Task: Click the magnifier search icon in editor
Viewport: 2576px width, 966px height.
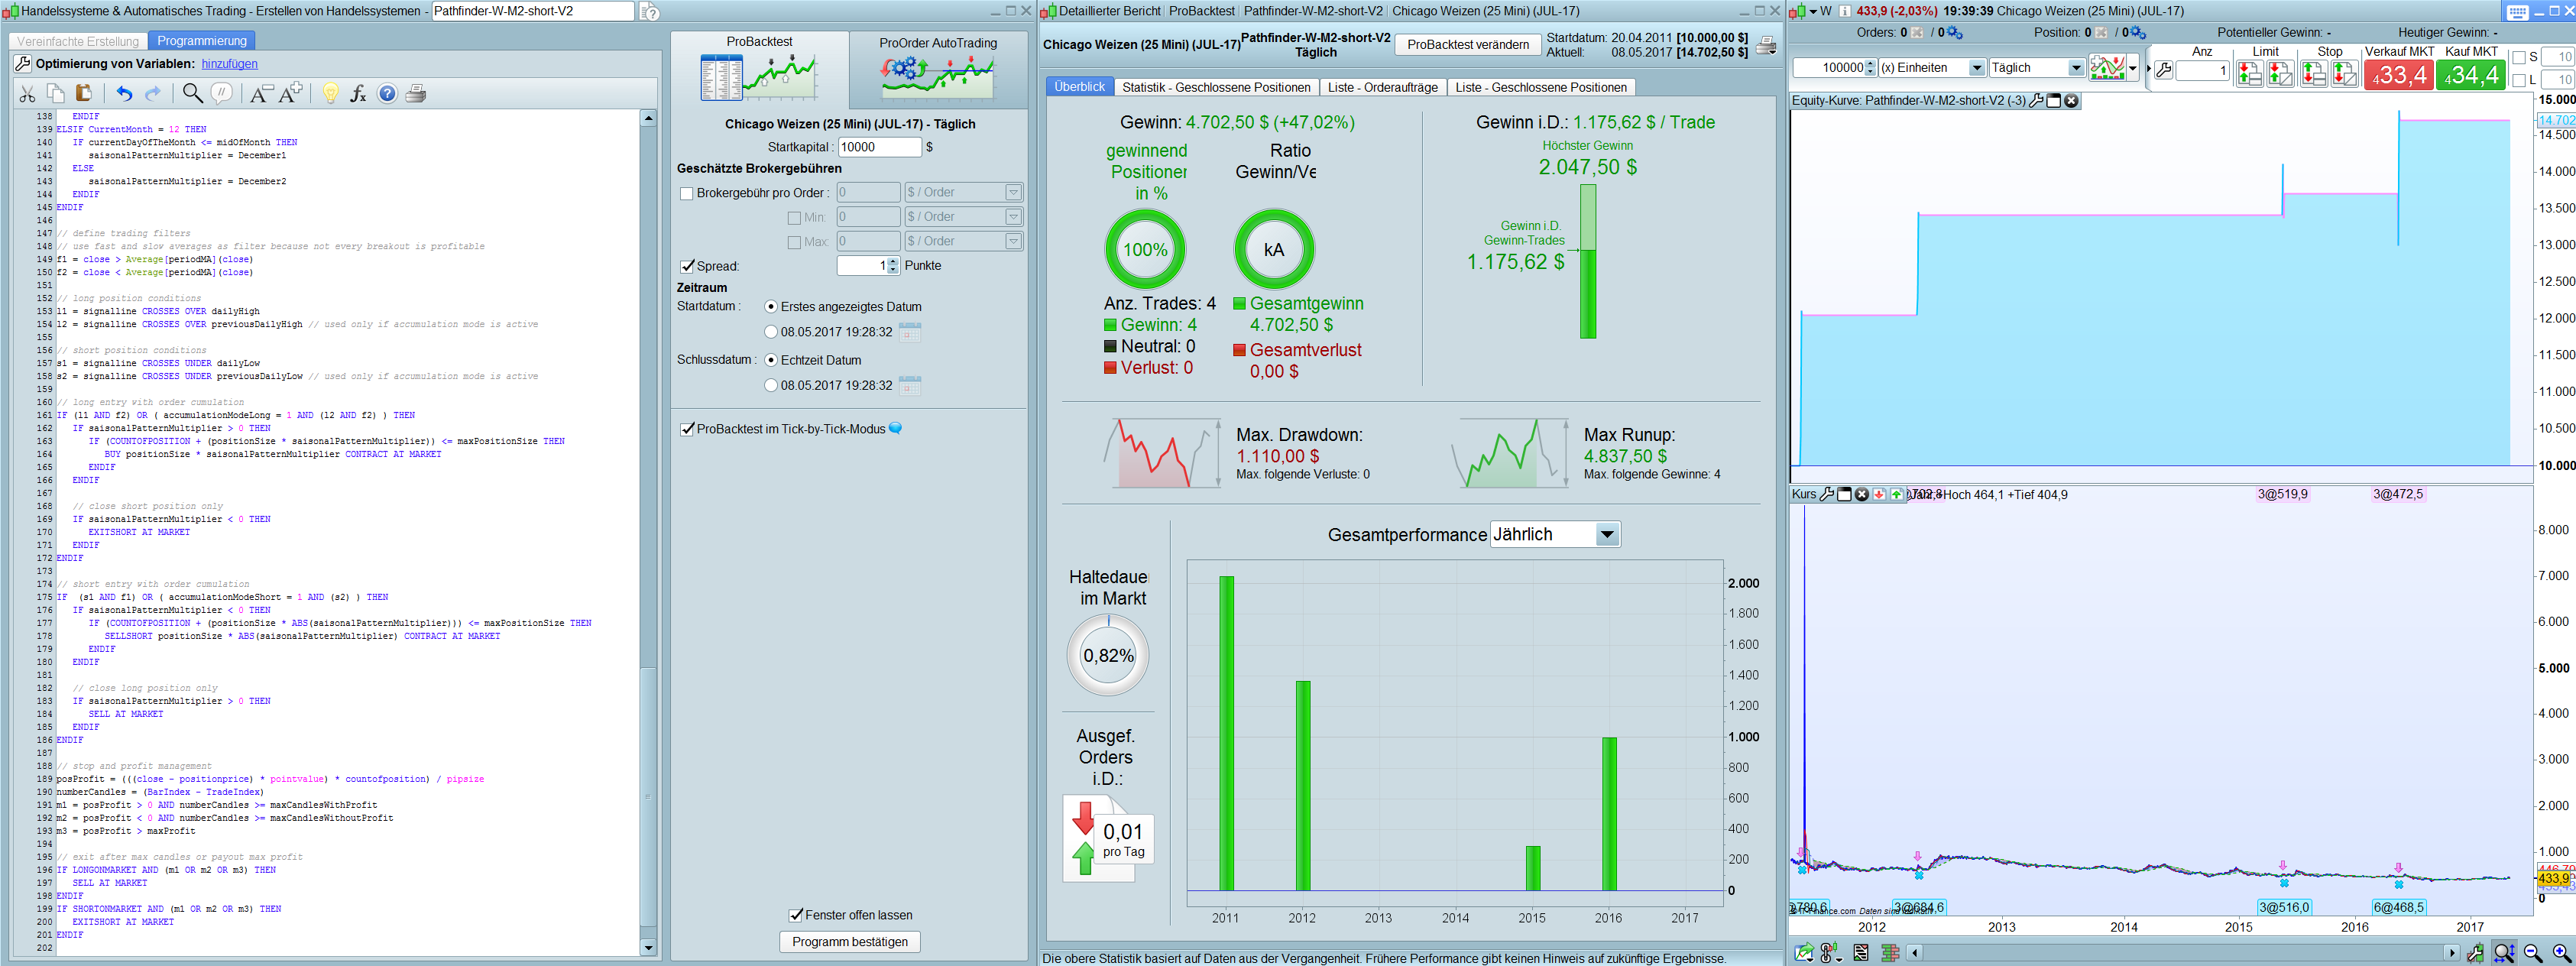Action: click(x=192, y=94)
